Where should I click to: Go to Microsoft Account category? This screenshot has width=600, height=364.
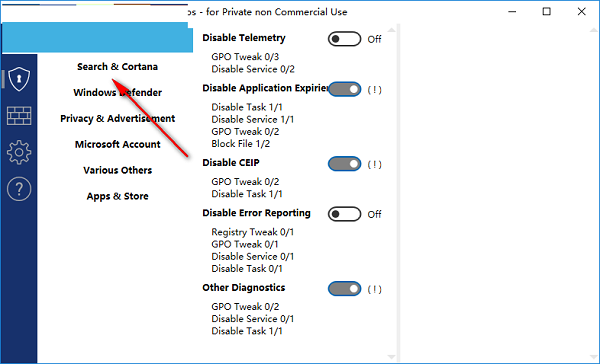117,144
